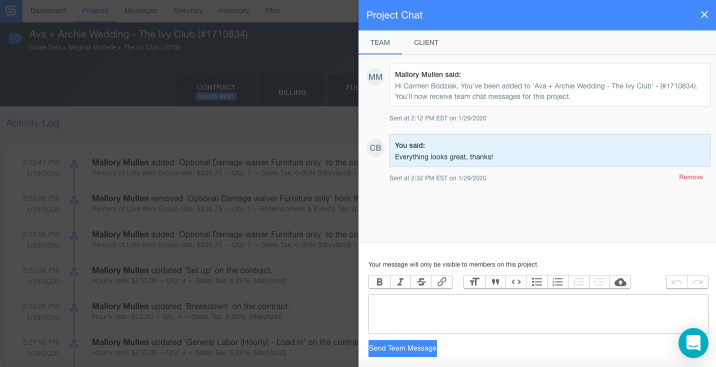Click log entry 'updated Set up on the contract'
The height and width of the screenshot is (367, 716).
click(x=182, y=275)
